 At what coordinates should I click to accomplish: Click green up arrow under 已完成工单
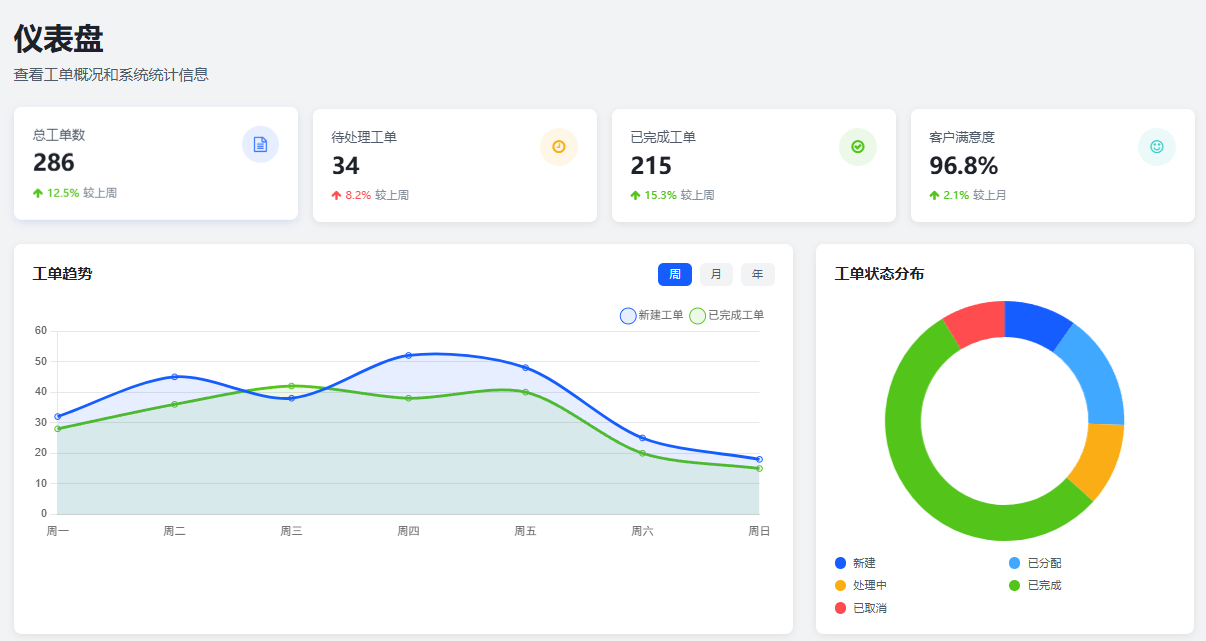click(635, 196)
